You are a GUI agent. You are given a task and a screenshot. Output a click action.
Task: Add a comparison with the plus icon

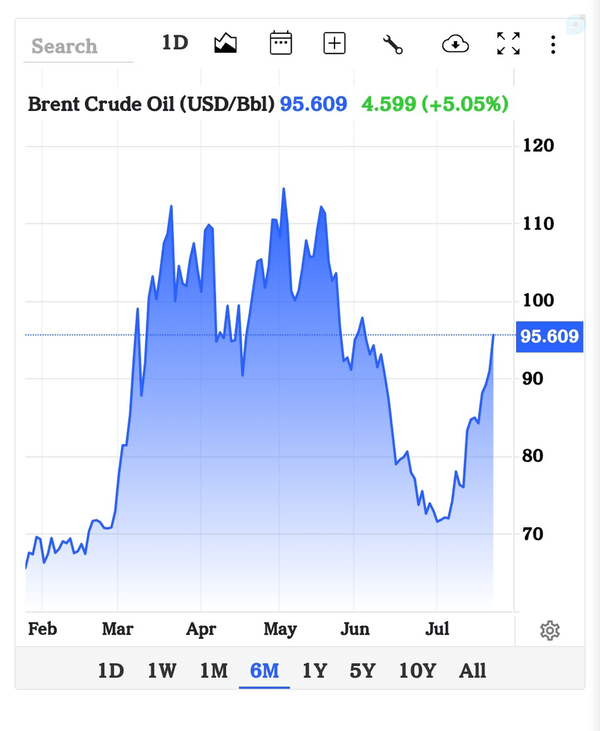pyautogui.click(x=334, y=43)
